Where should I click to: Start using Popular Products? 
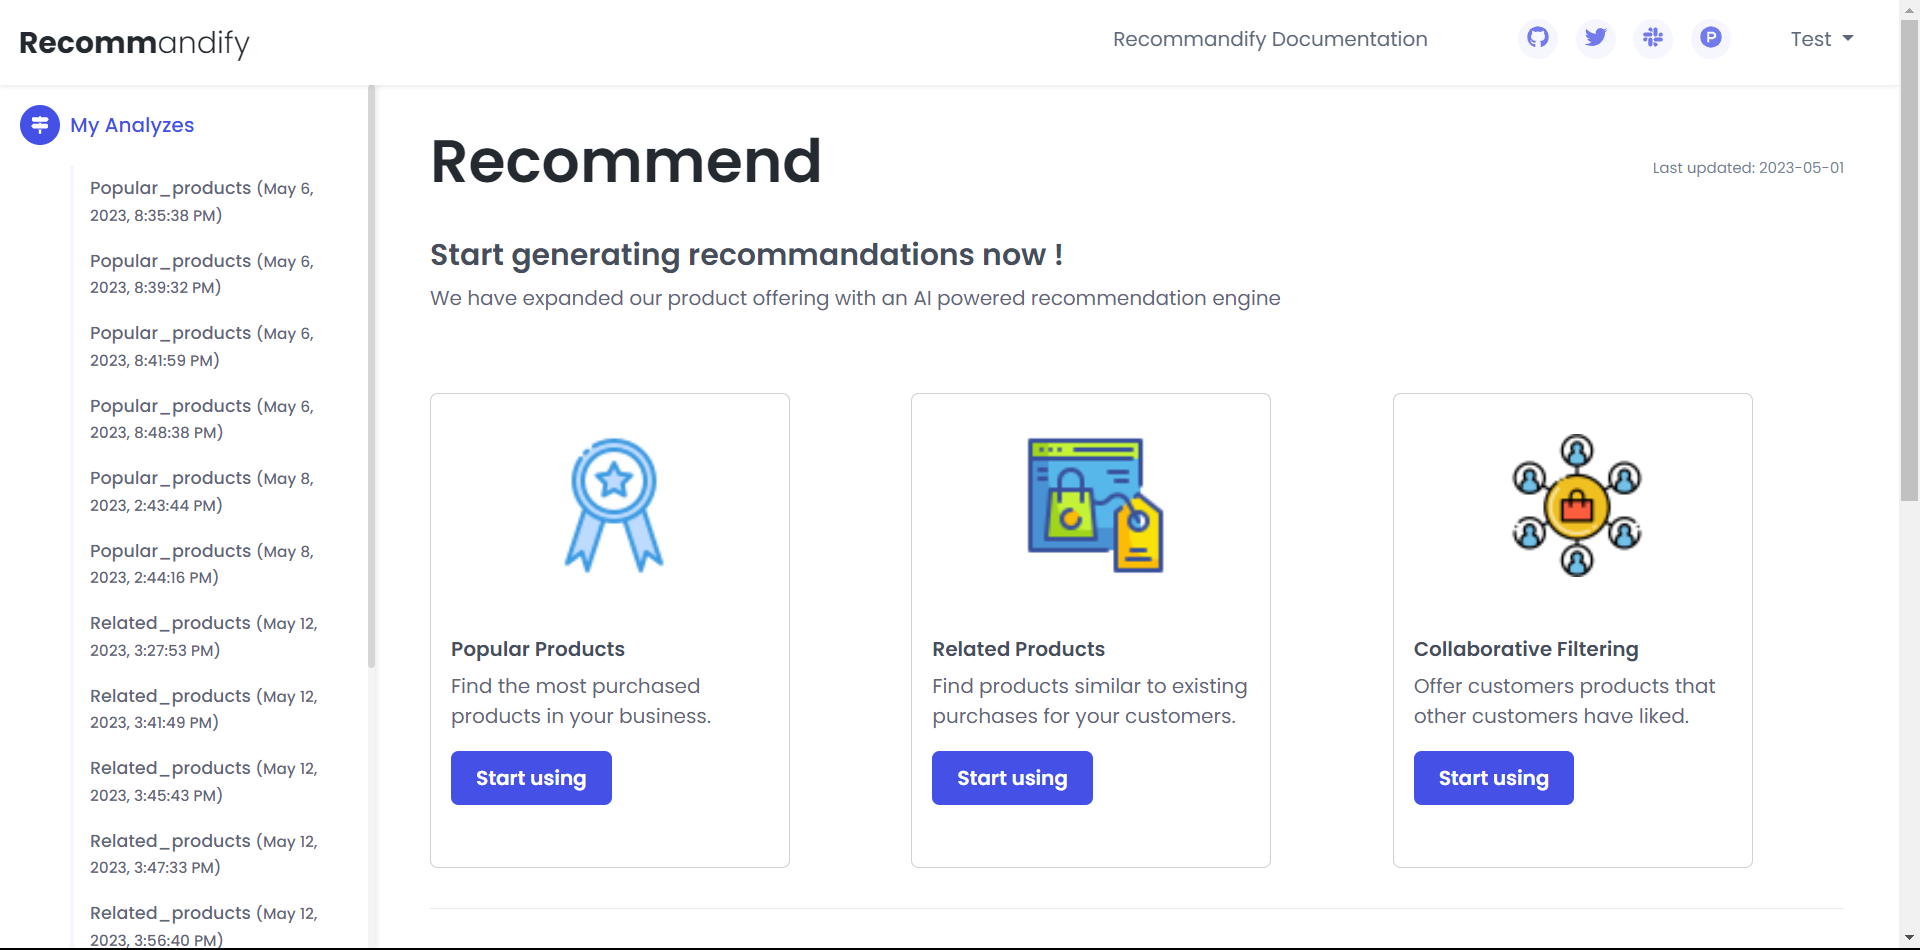click(x=531, y=778)
